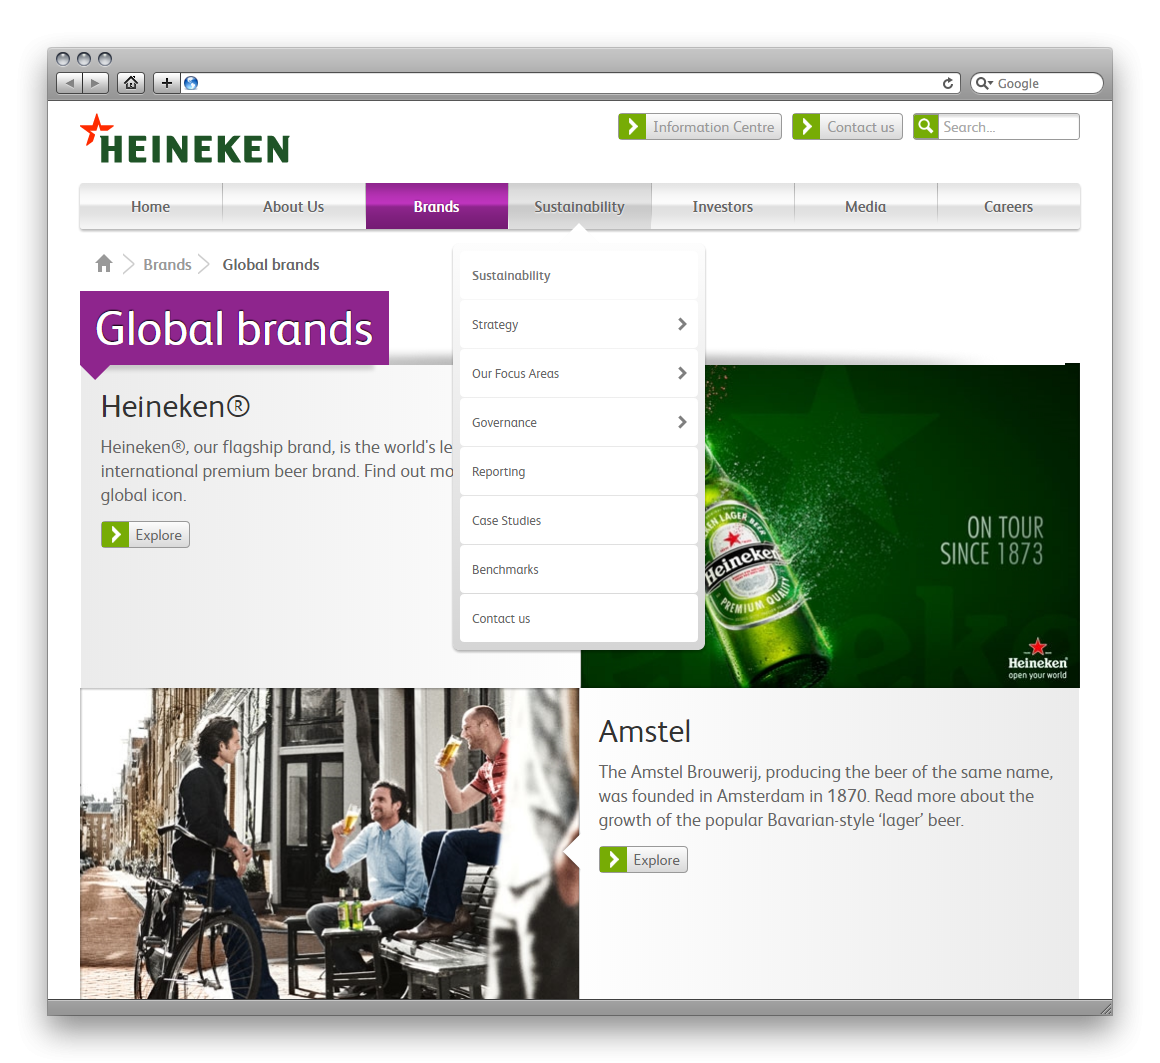Click the Heineken® heading

(175, 406)
